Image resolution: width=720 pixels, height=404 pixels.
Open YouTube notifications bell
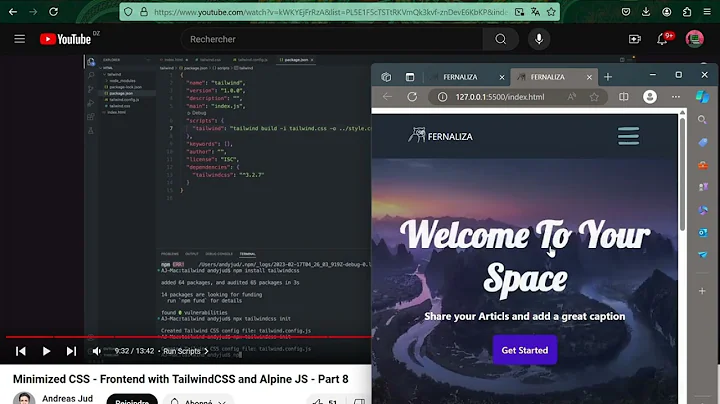tap(662, 39)
